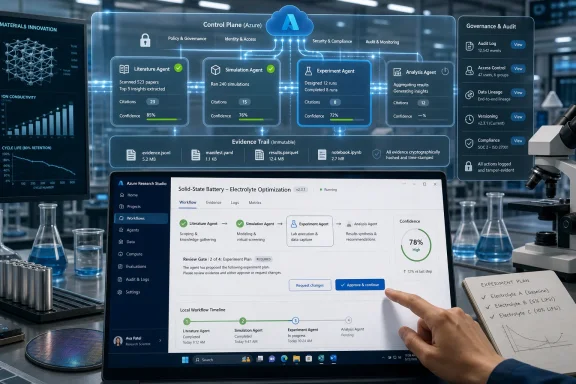Click the chart icon on Analysis Agent card
Screen dimensions: 576x384
tap(397, 72)
